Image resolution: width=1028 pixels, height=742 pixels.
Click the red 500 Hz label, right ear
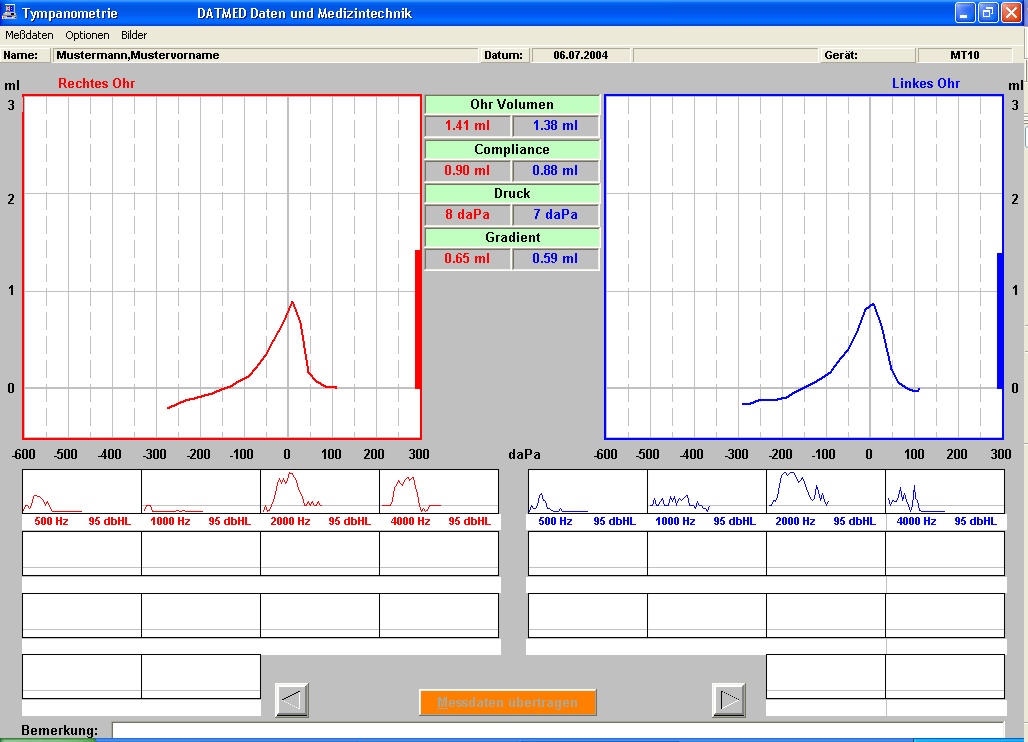coord(51,522)
